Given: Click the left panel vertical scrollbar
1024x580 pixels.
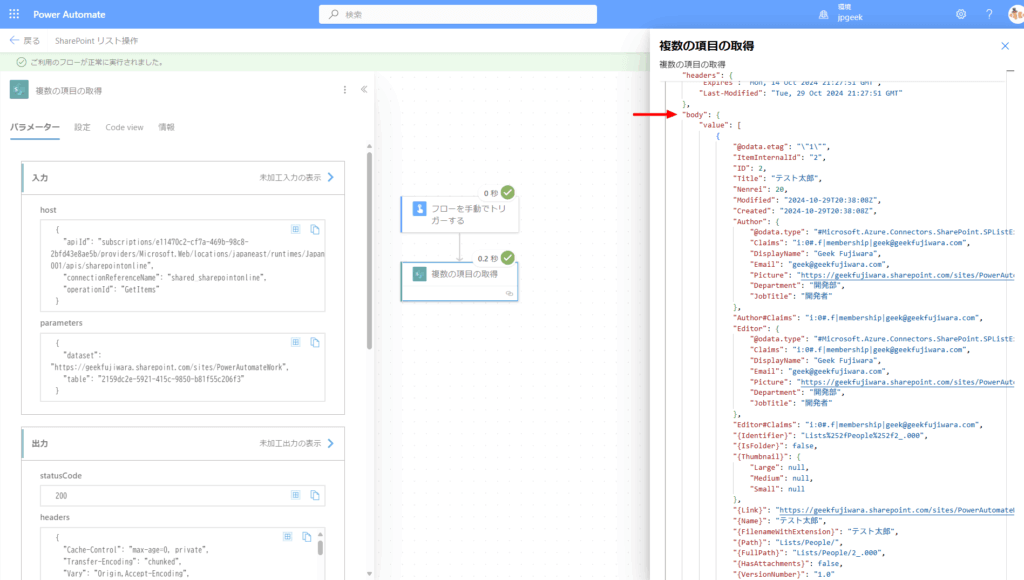Looking at the screenshot, I should click(x=369, y=251).
